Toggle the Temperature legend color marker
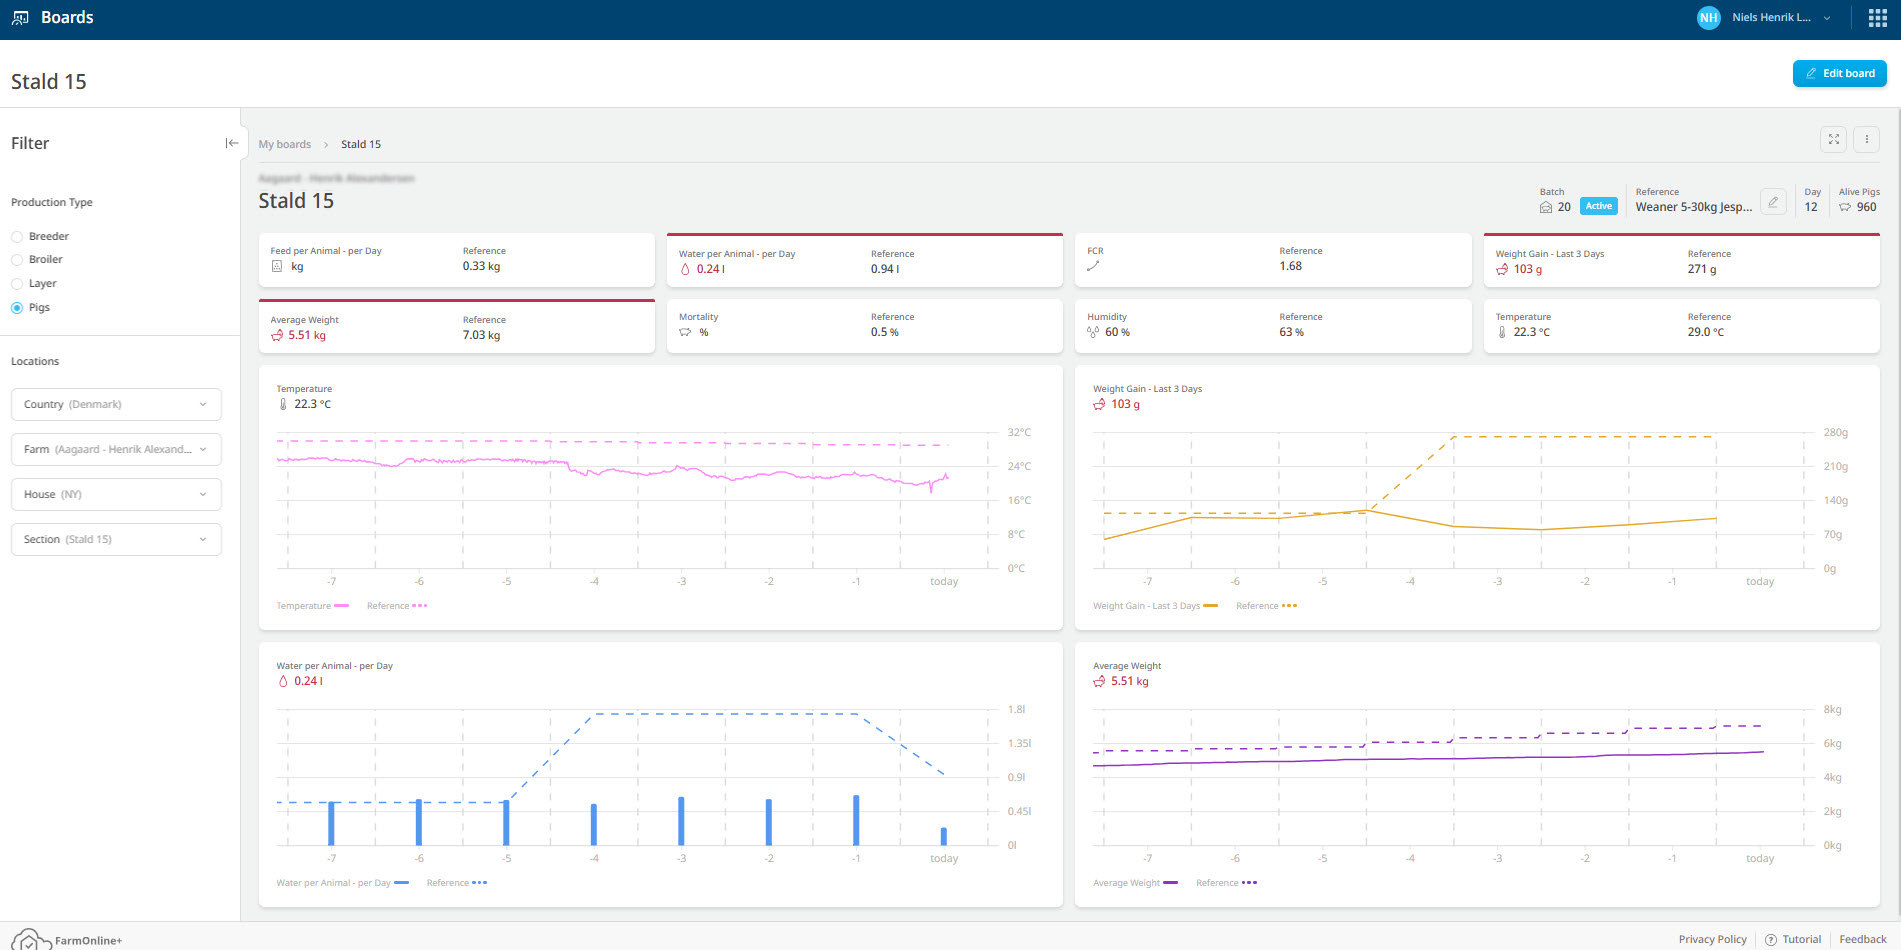Screen dimensions: 1901x950 [x=342, y=606]
